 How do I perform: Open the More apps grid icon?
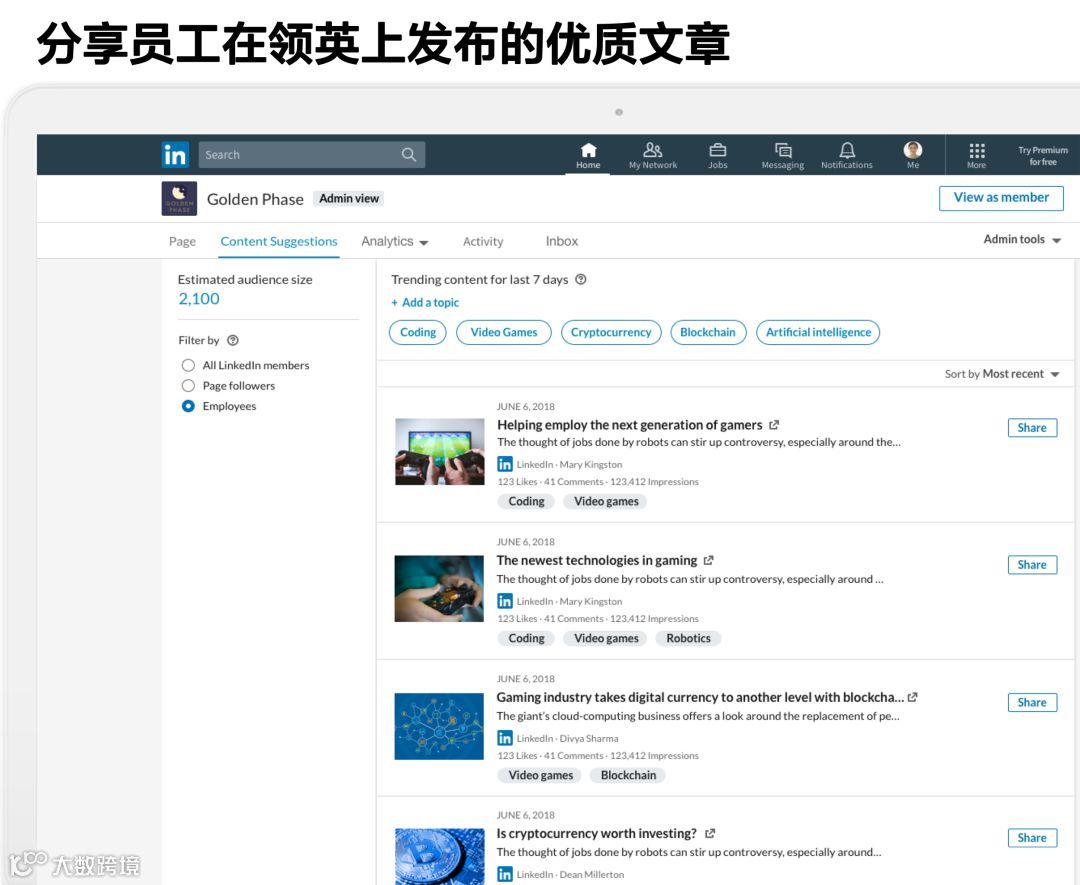click(x=977, y=151)
